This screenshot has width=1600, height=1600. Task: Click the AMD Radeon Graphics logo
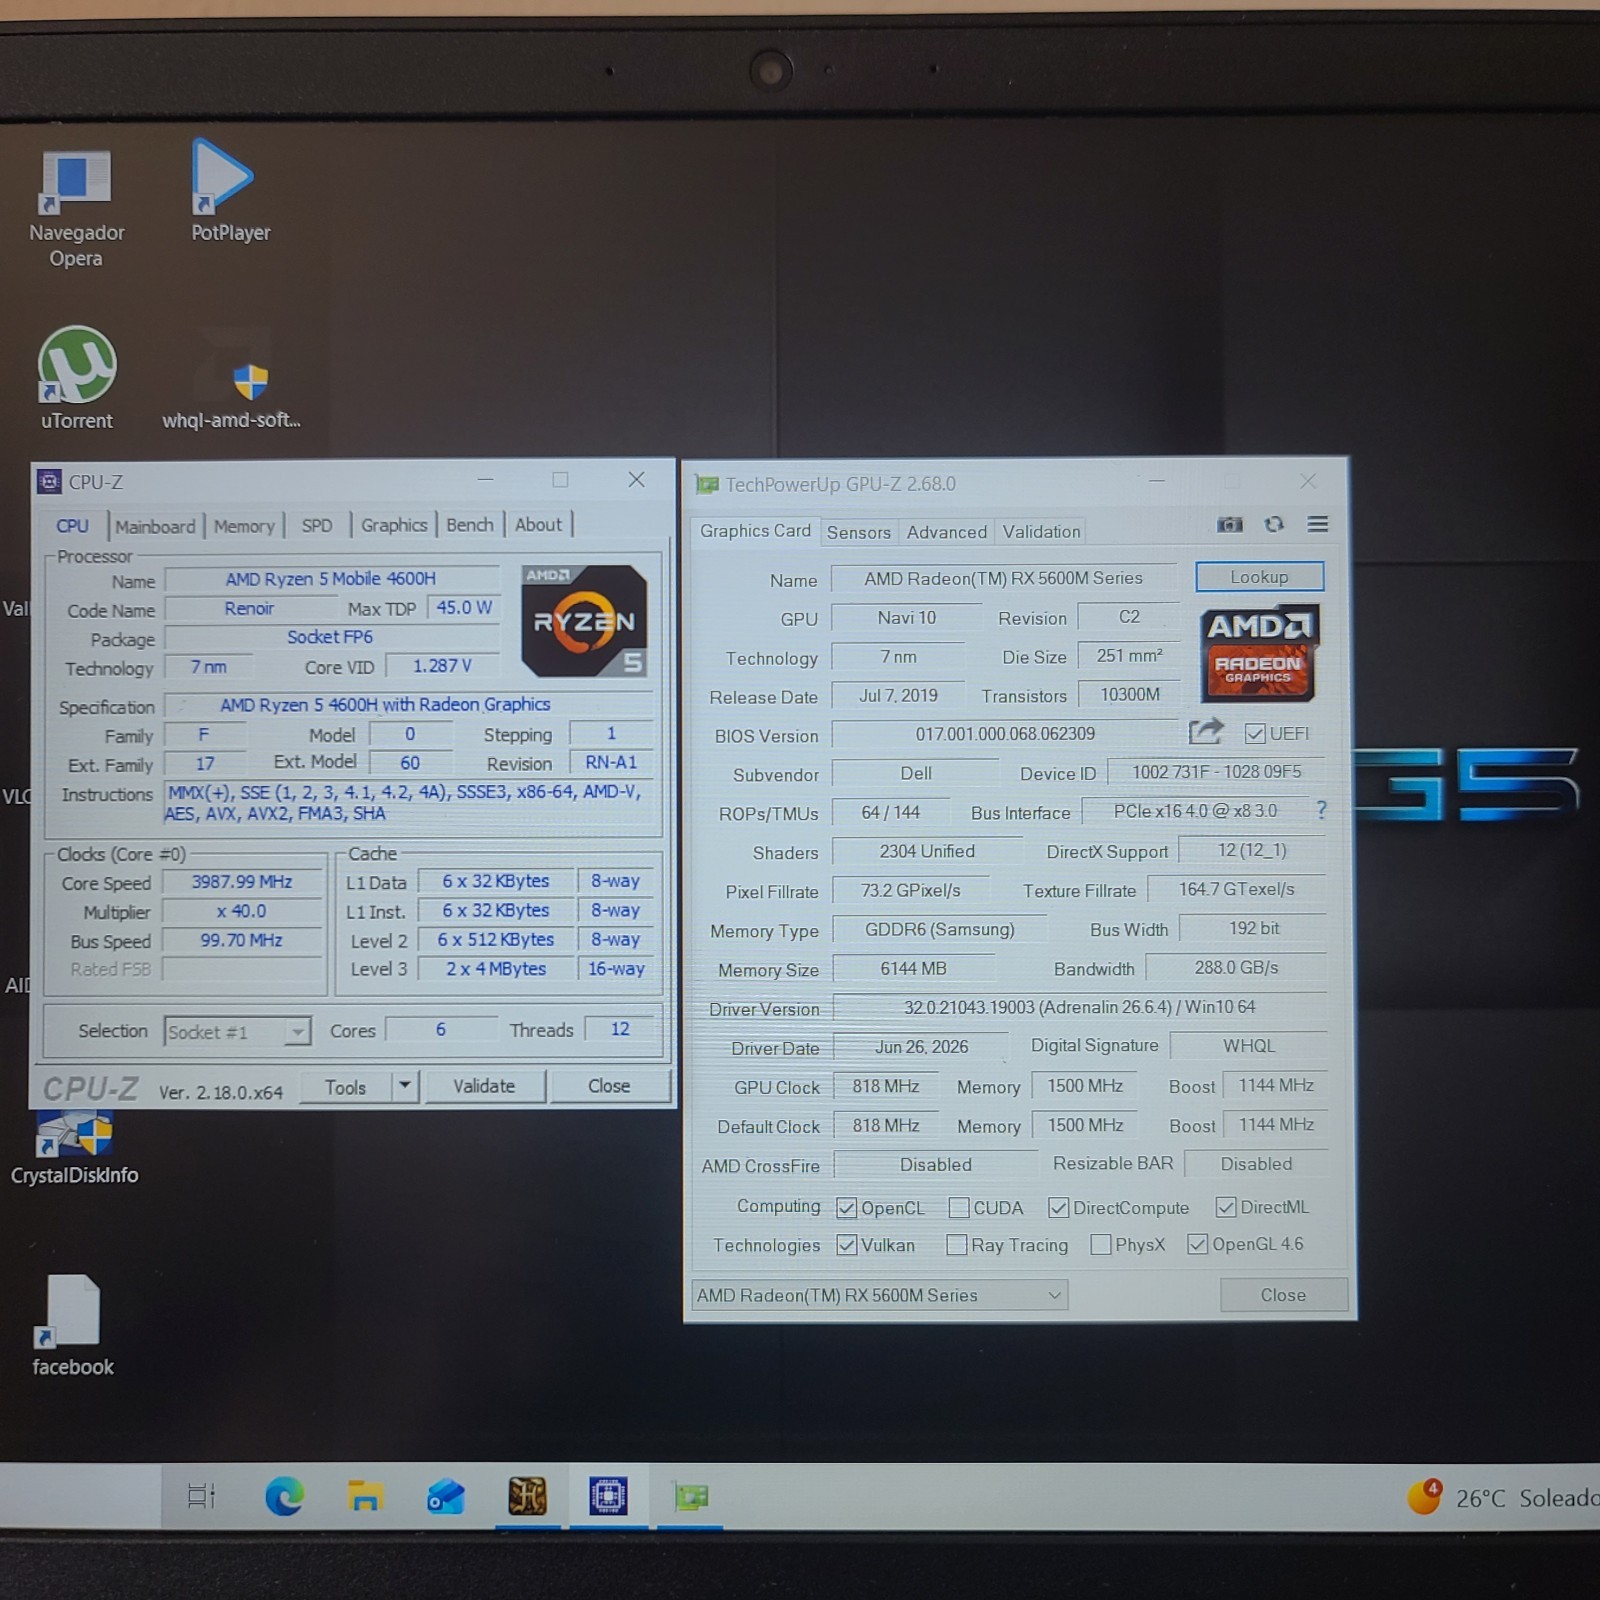[x=1259, y=652]
